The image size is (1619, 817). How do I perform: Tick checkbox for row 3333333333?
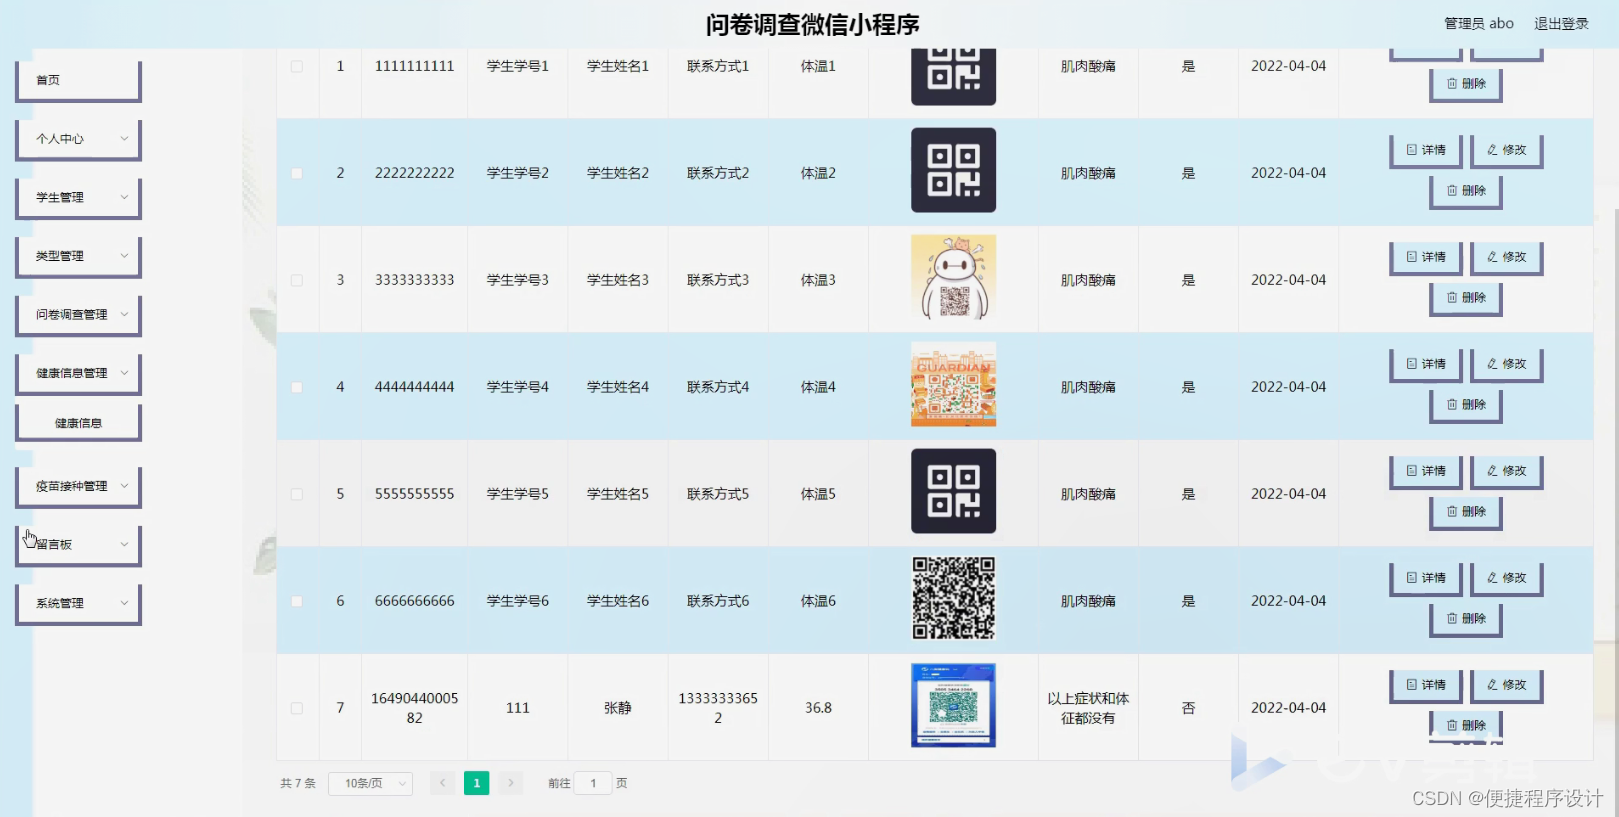297,280
